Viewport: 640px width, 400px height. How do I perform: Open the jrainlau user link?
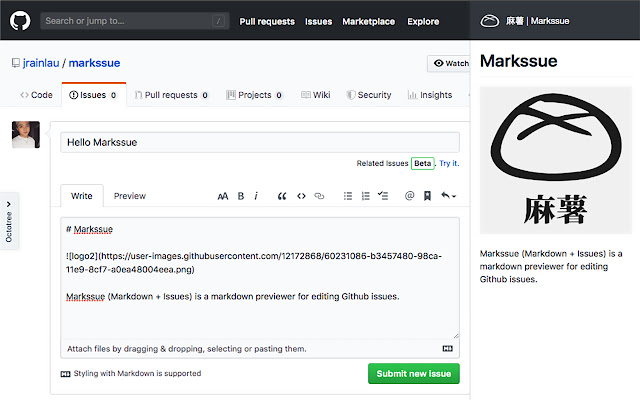(41, 63)
